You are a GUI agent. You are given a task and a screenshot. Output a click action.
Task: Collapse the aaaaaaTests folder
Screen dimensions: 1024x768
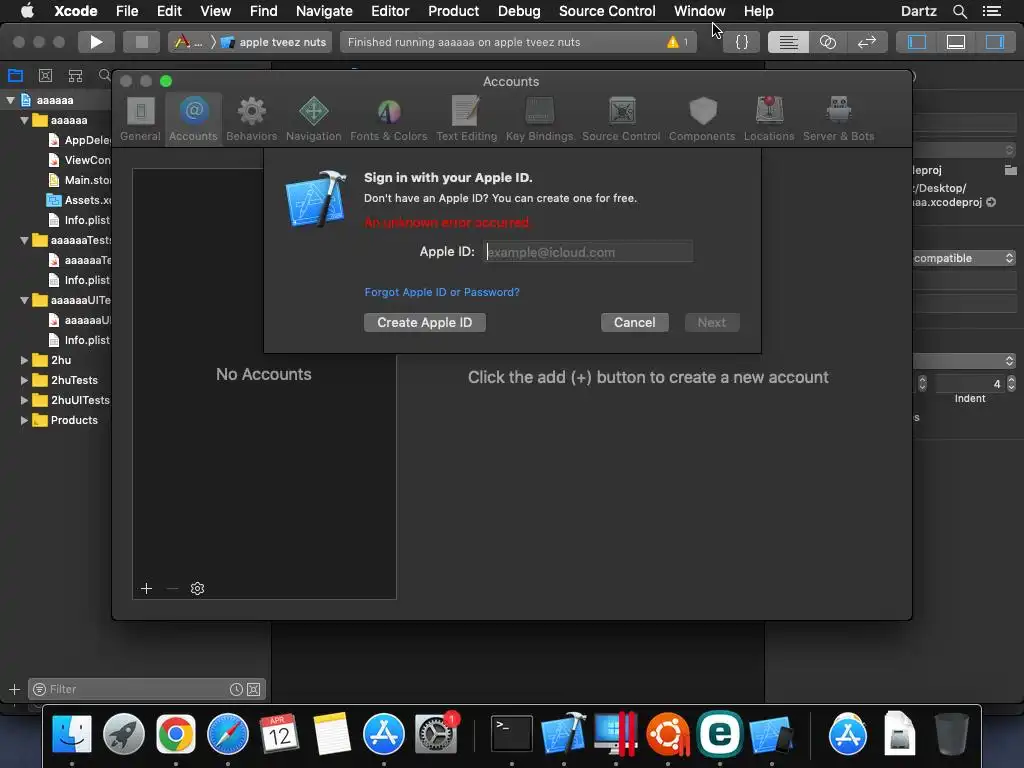(24, 240)
